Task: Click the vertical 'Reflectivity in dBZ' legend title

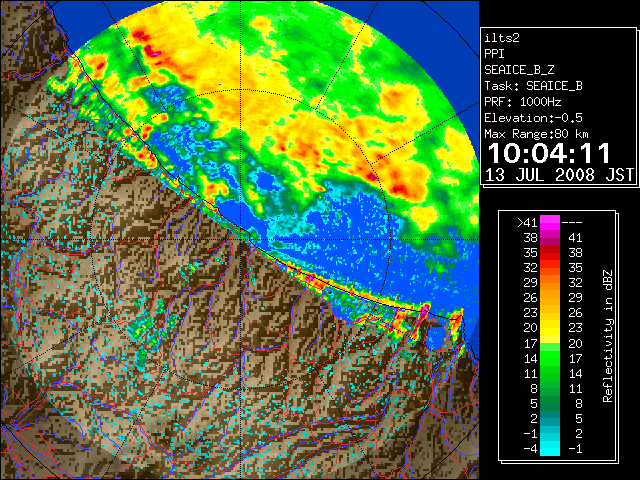Action: 607,336
